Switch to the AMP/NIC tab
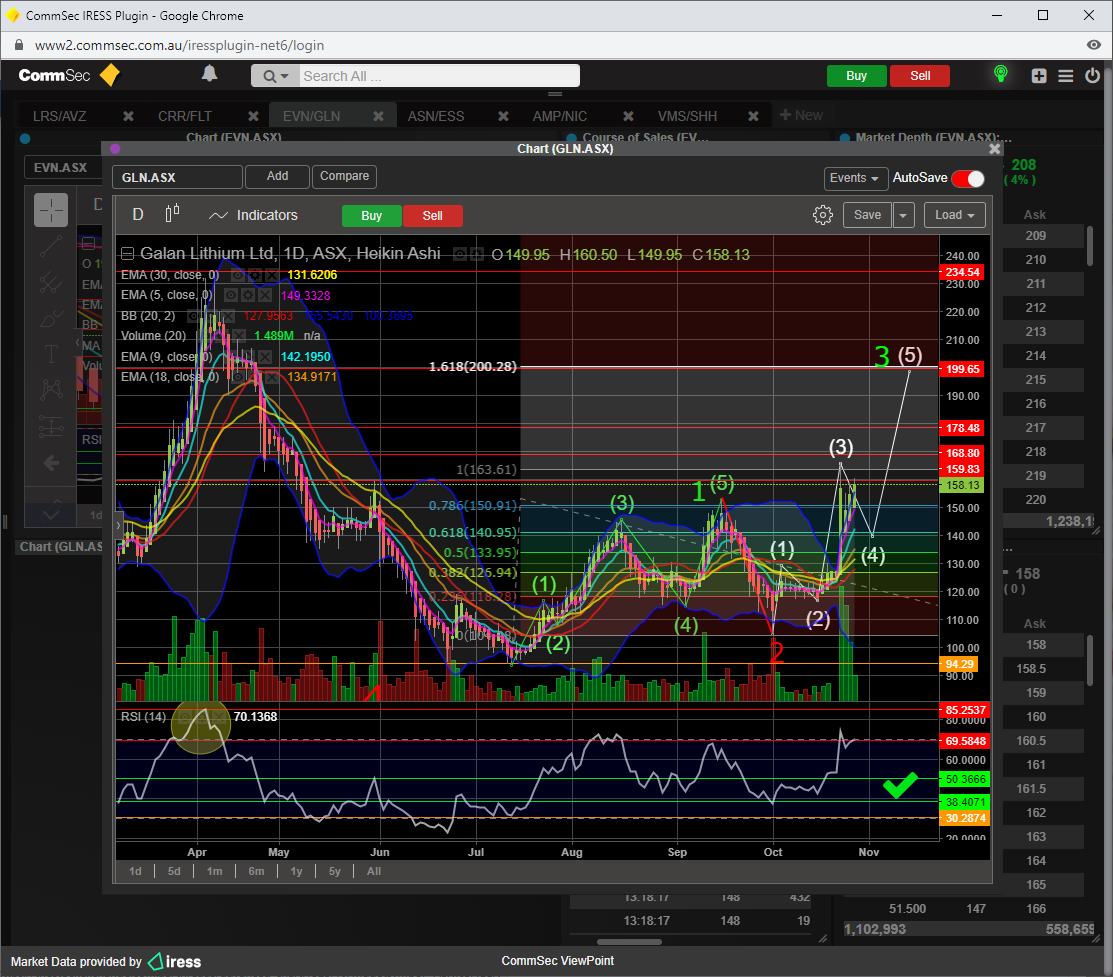This screenshot has height=977, width=1113. click(560, 116)
